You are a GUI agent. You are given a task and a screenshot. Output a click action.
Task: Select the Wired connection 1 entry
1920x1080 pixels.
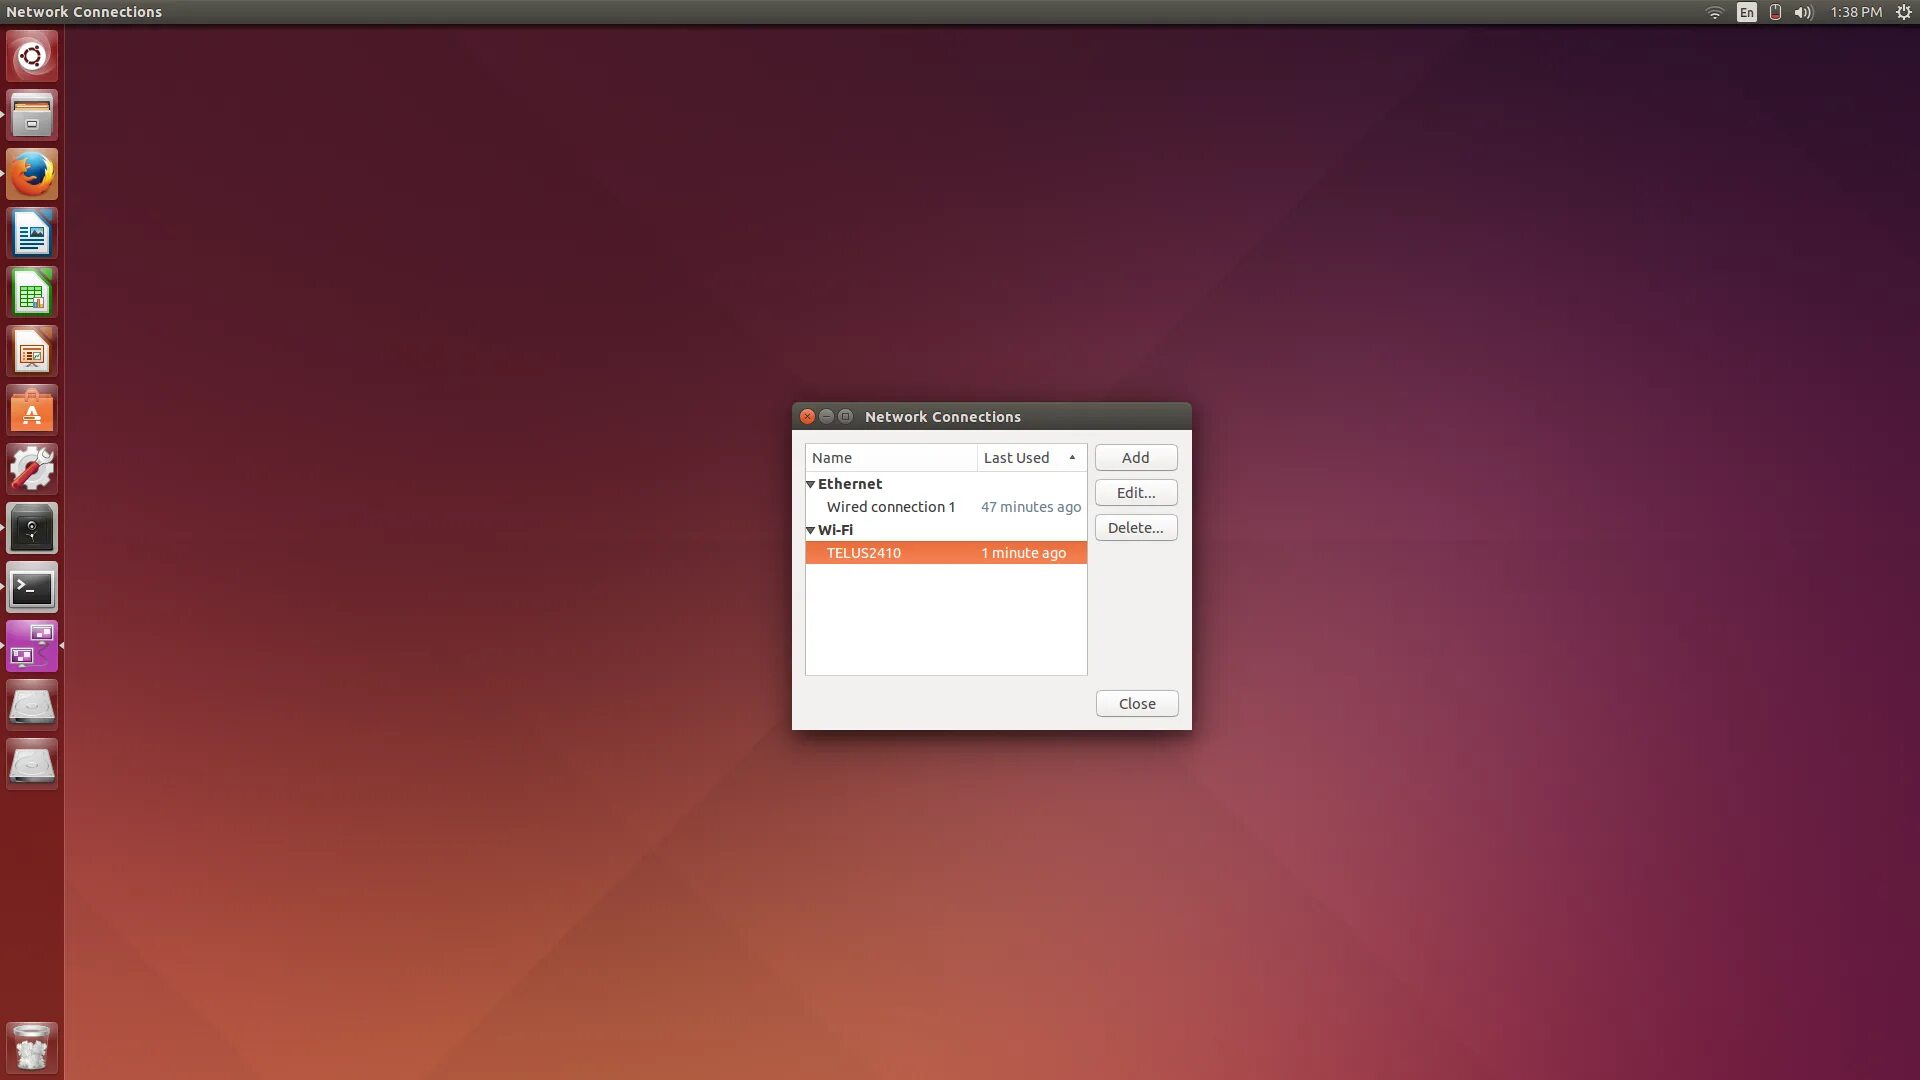click(x=891, y=506)
